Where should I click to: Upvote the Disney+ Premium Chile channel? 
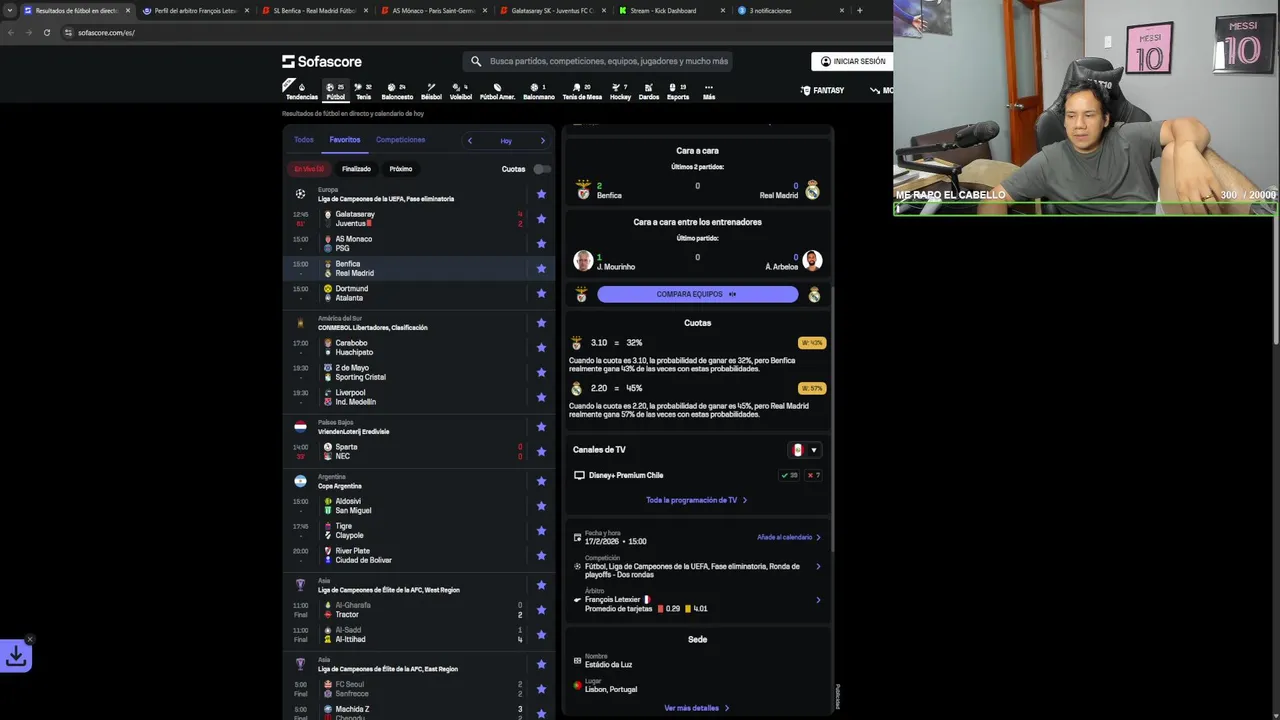click(x=789, y=475)
